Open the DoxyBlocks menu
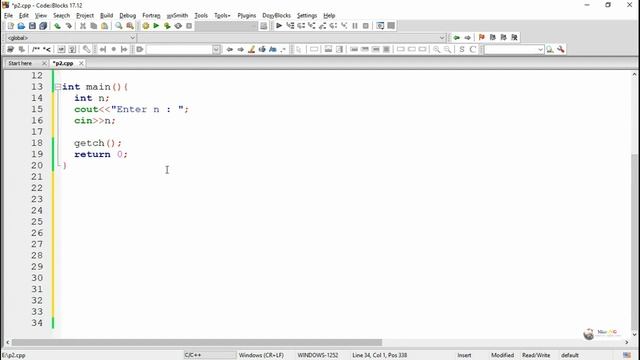 (276, 16)
